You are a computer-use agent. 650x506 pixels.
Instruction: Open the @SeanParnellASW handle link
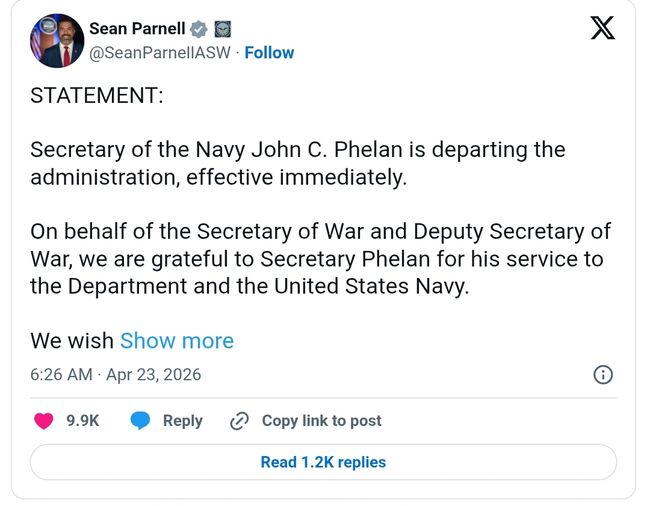coord(160,52)
